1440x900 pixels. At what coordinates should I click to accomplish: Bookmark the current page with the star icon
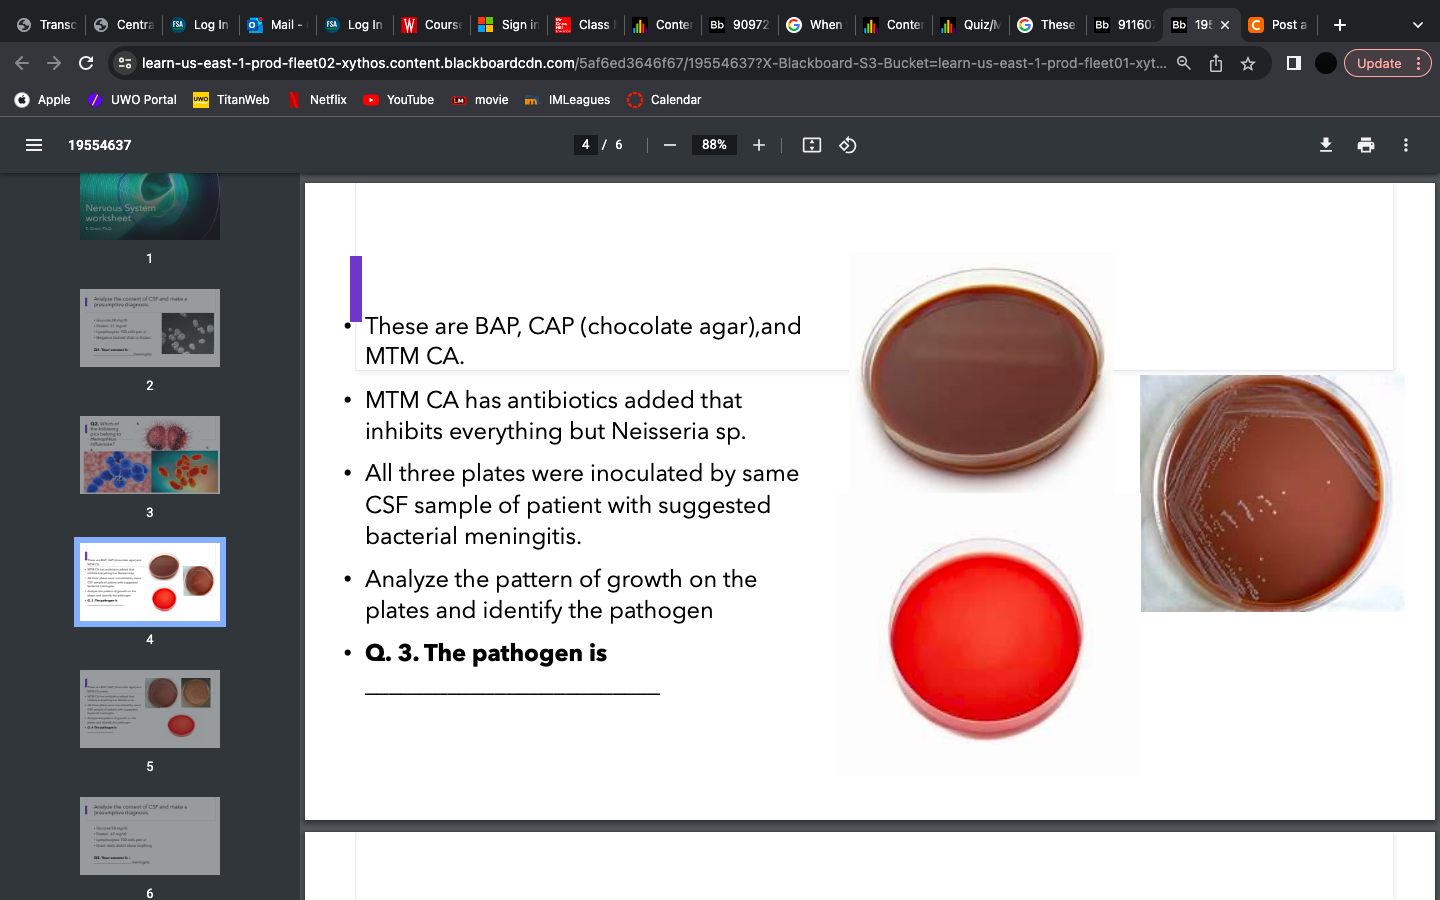1247,62
